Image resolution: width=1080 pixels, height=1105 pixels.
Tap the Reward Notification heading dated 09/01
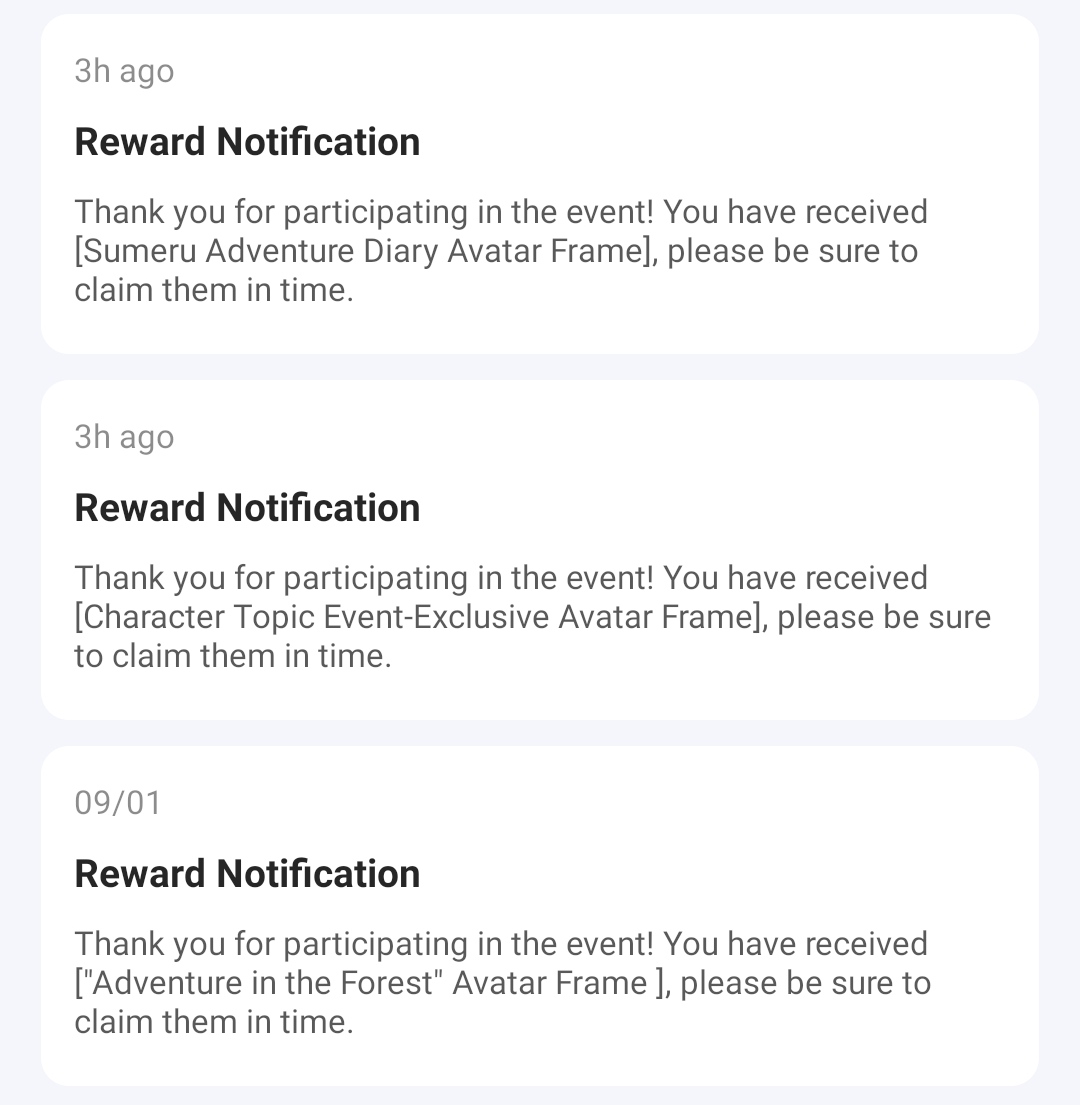coord(247,874)
